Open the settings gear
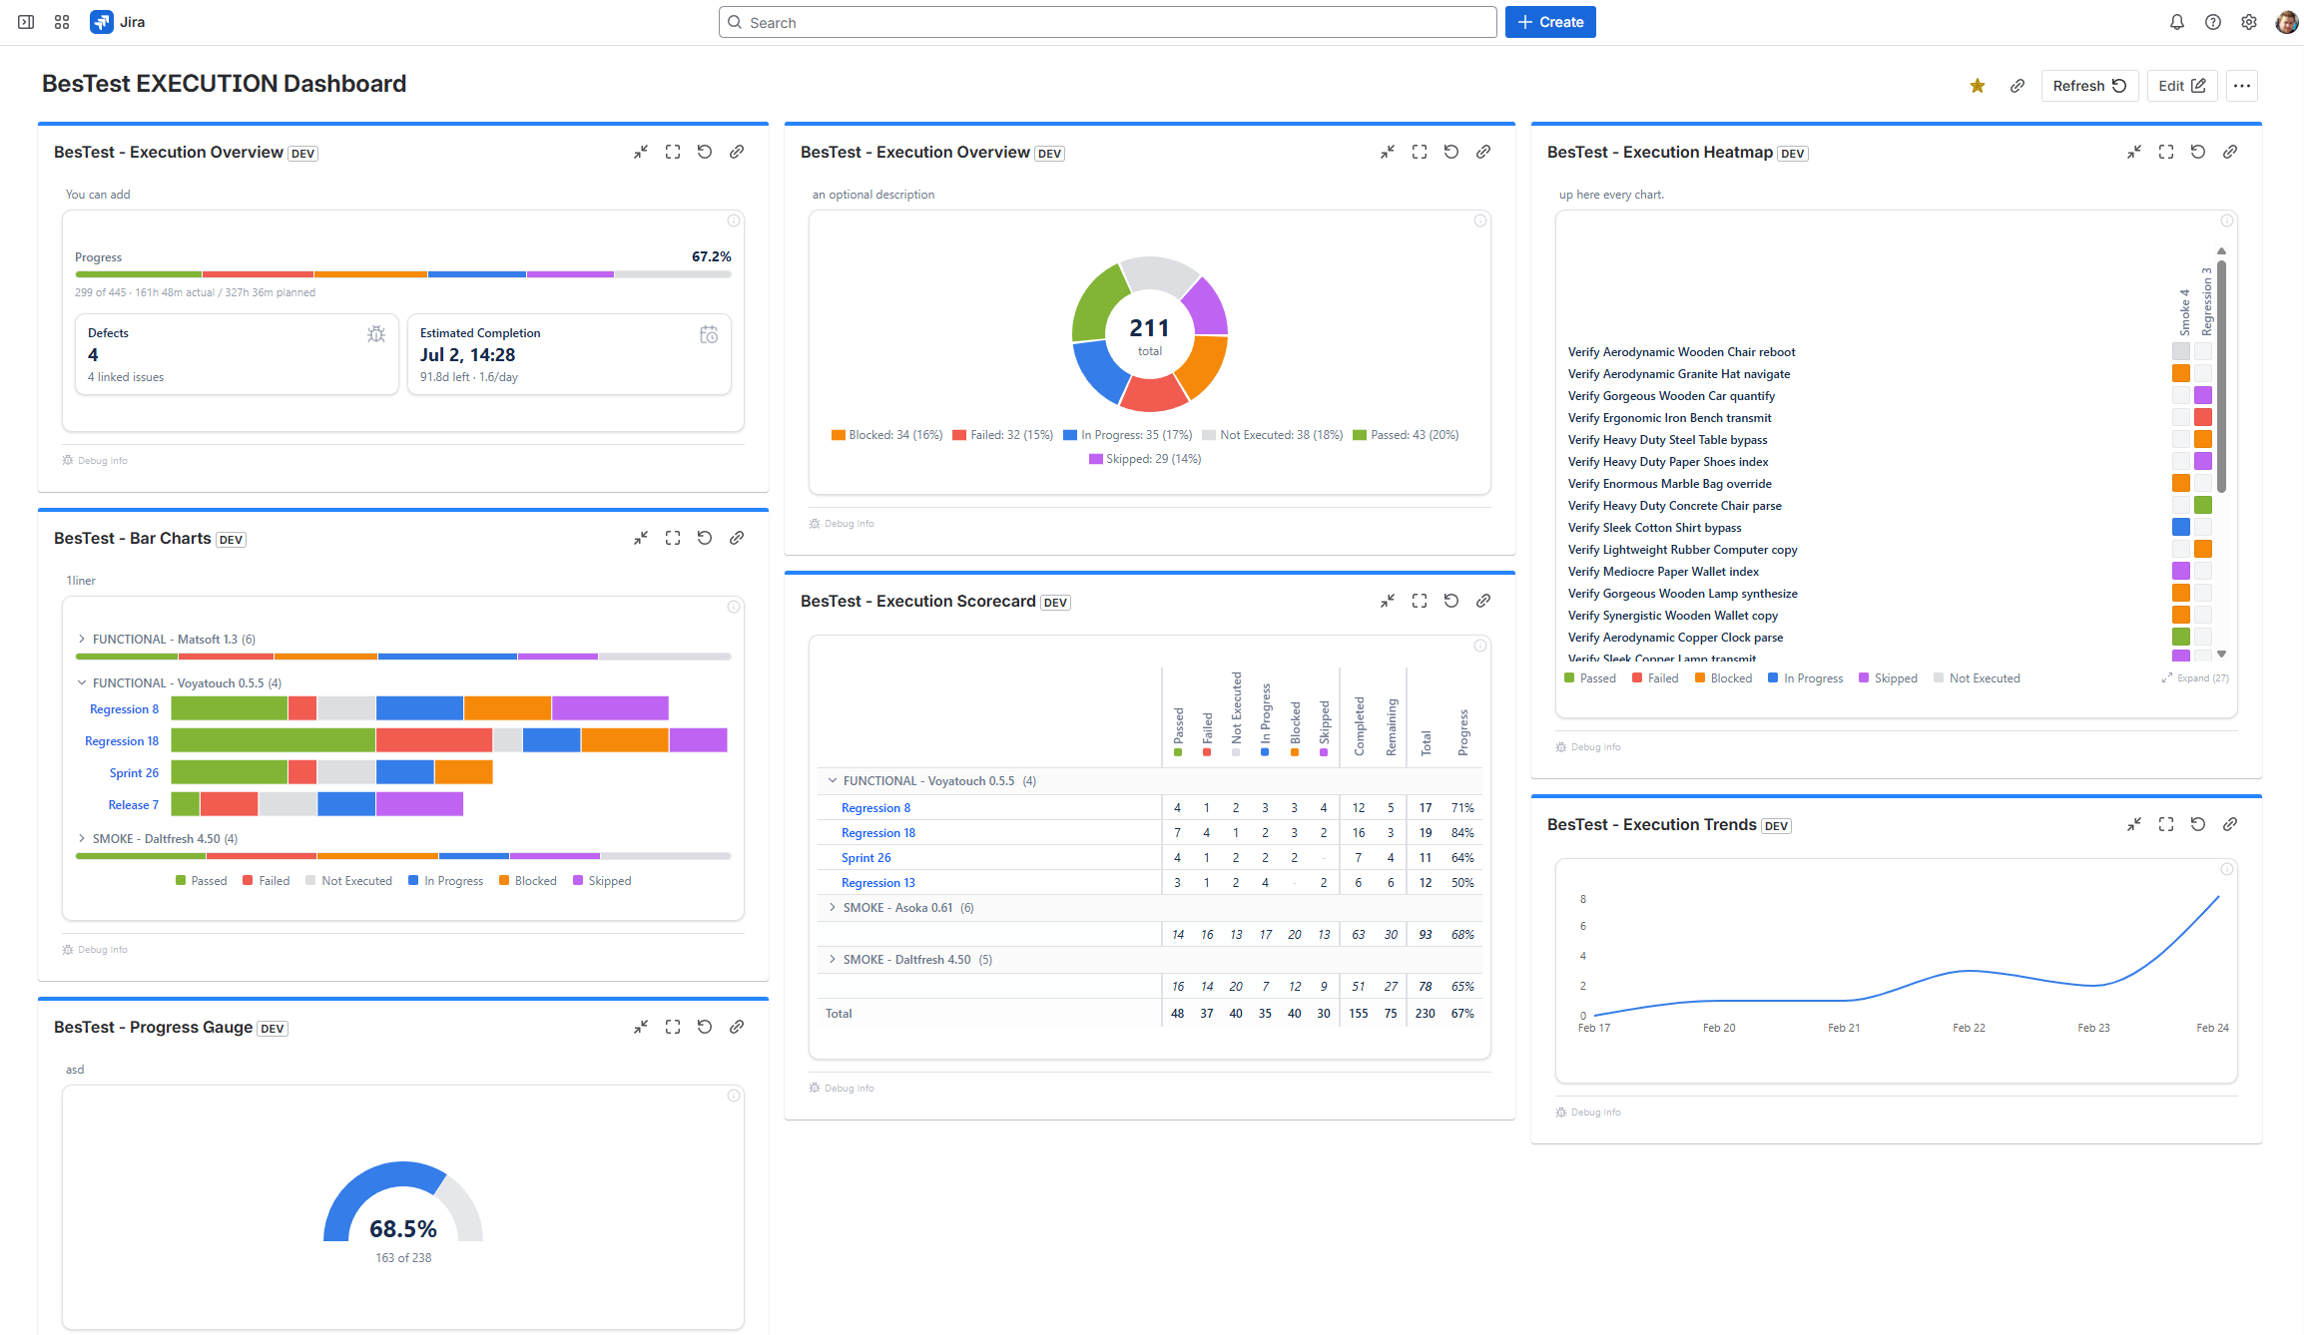This screenshot has height=1335, width=2304. click(2249, 22)
